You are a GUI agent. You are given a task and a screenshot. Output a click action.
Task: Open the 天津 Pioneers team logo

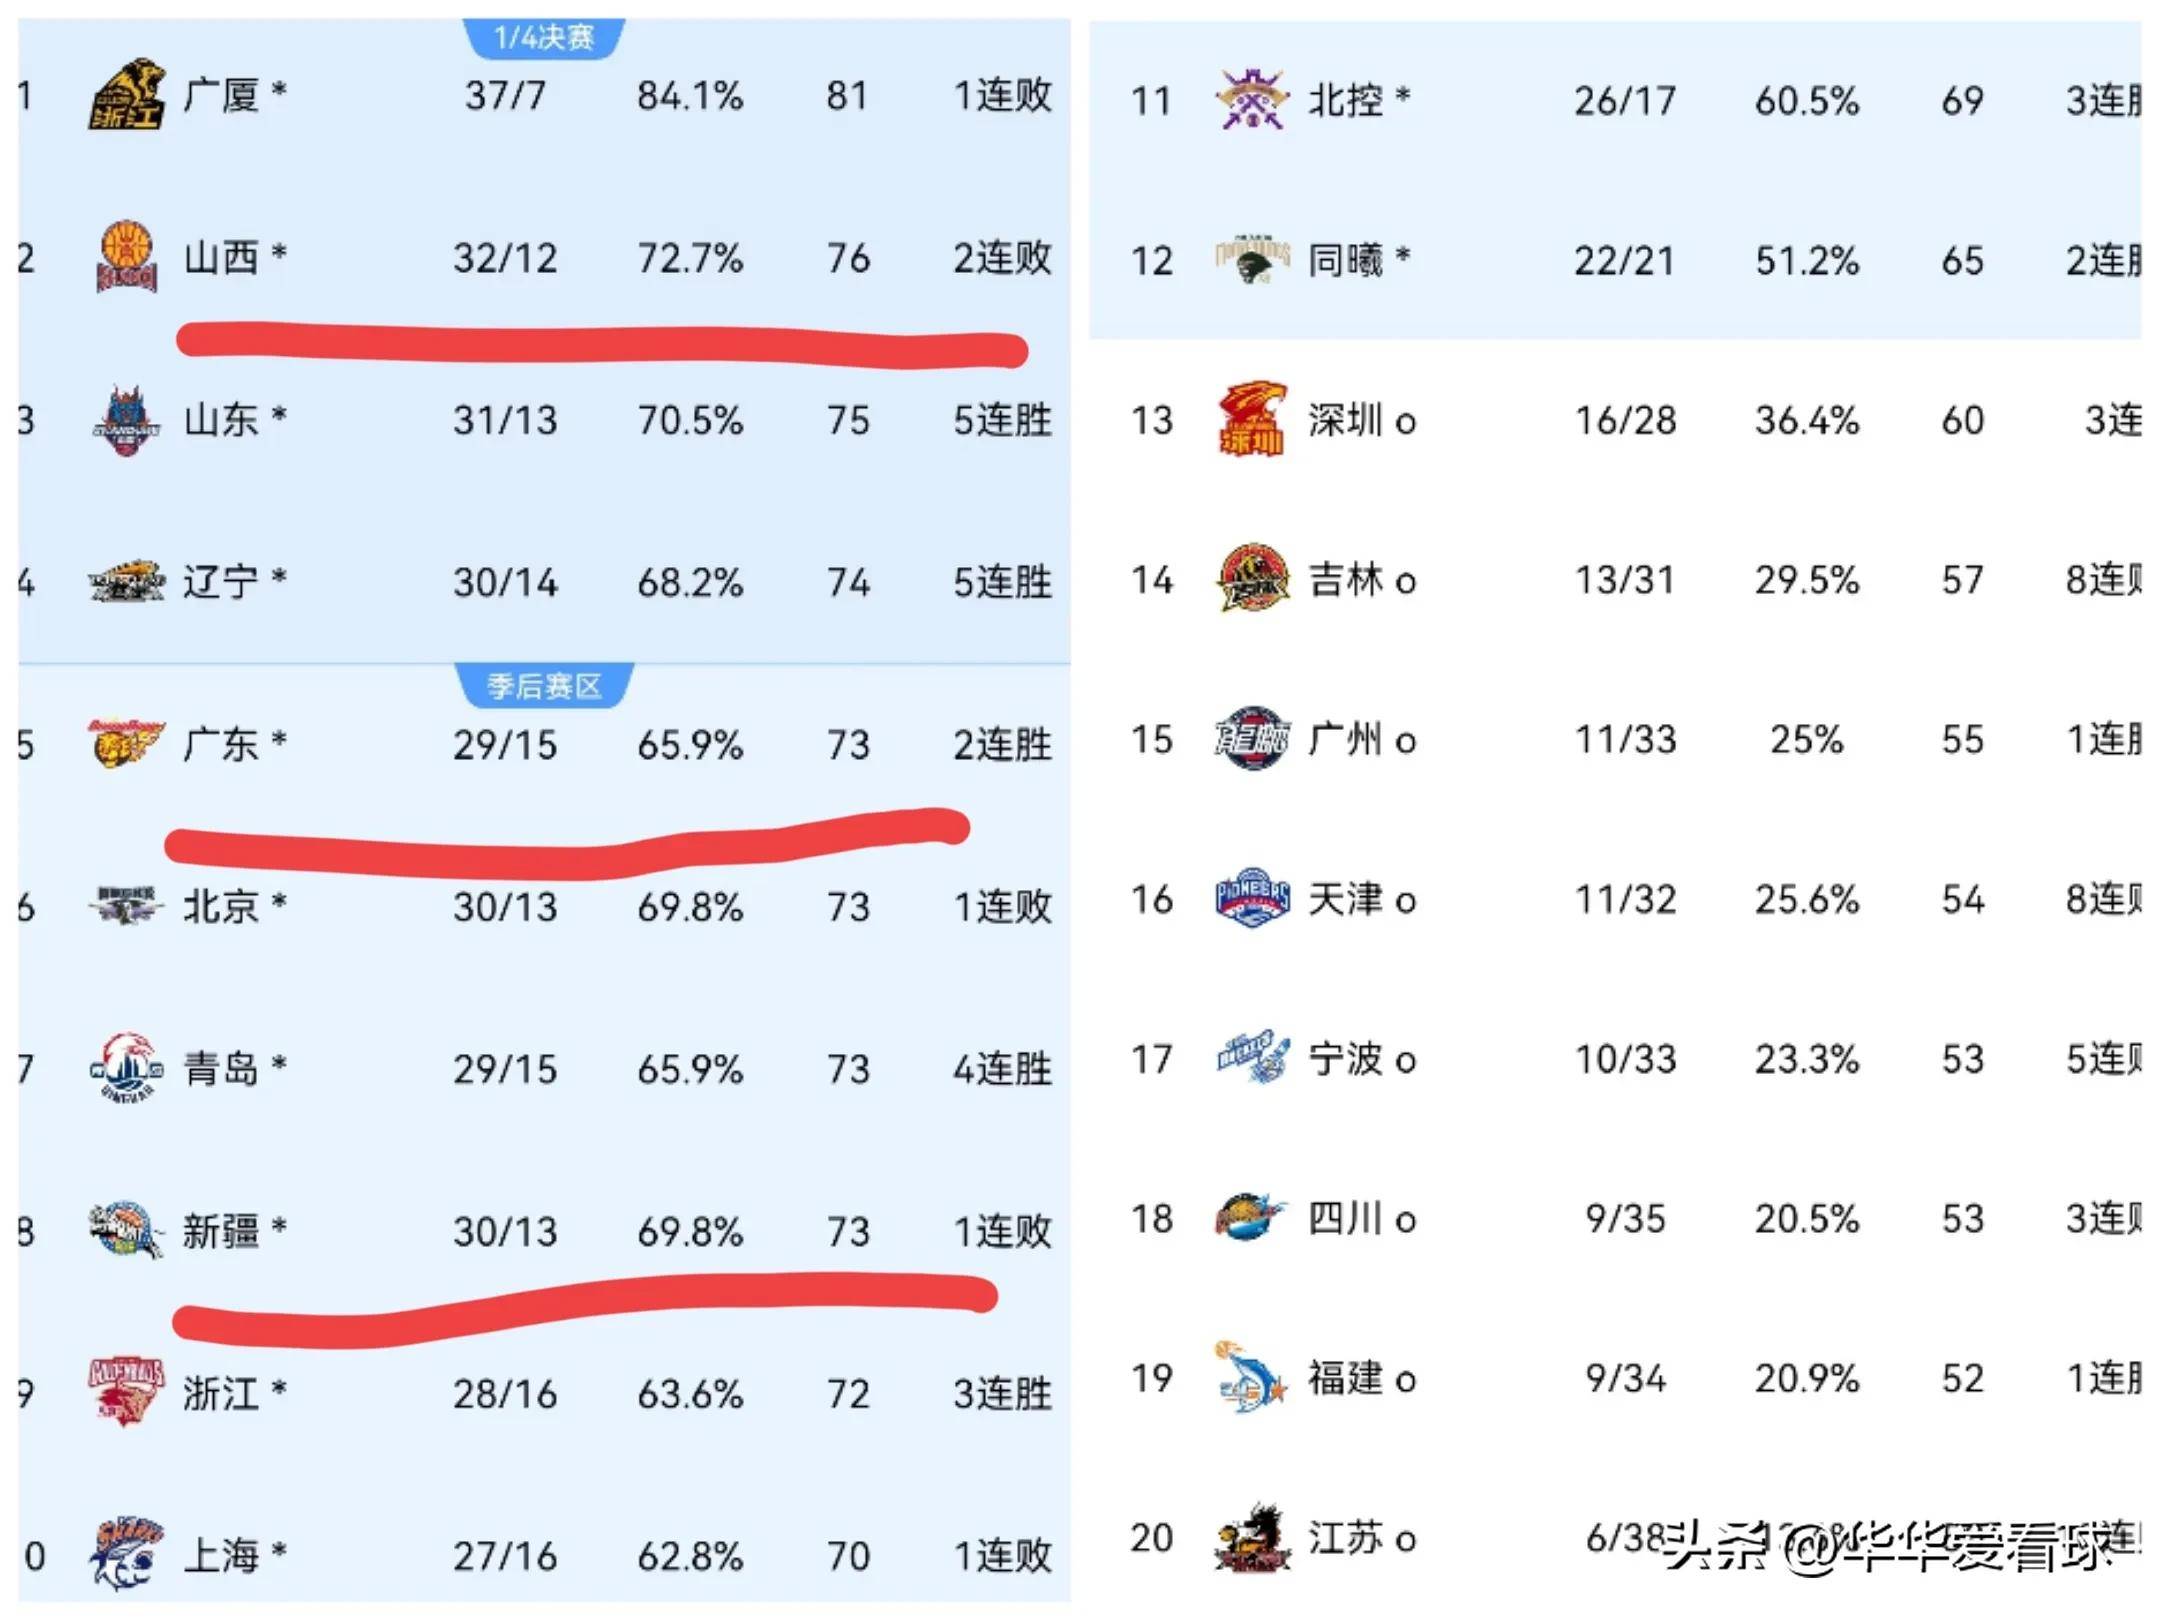click(1252, 898)
